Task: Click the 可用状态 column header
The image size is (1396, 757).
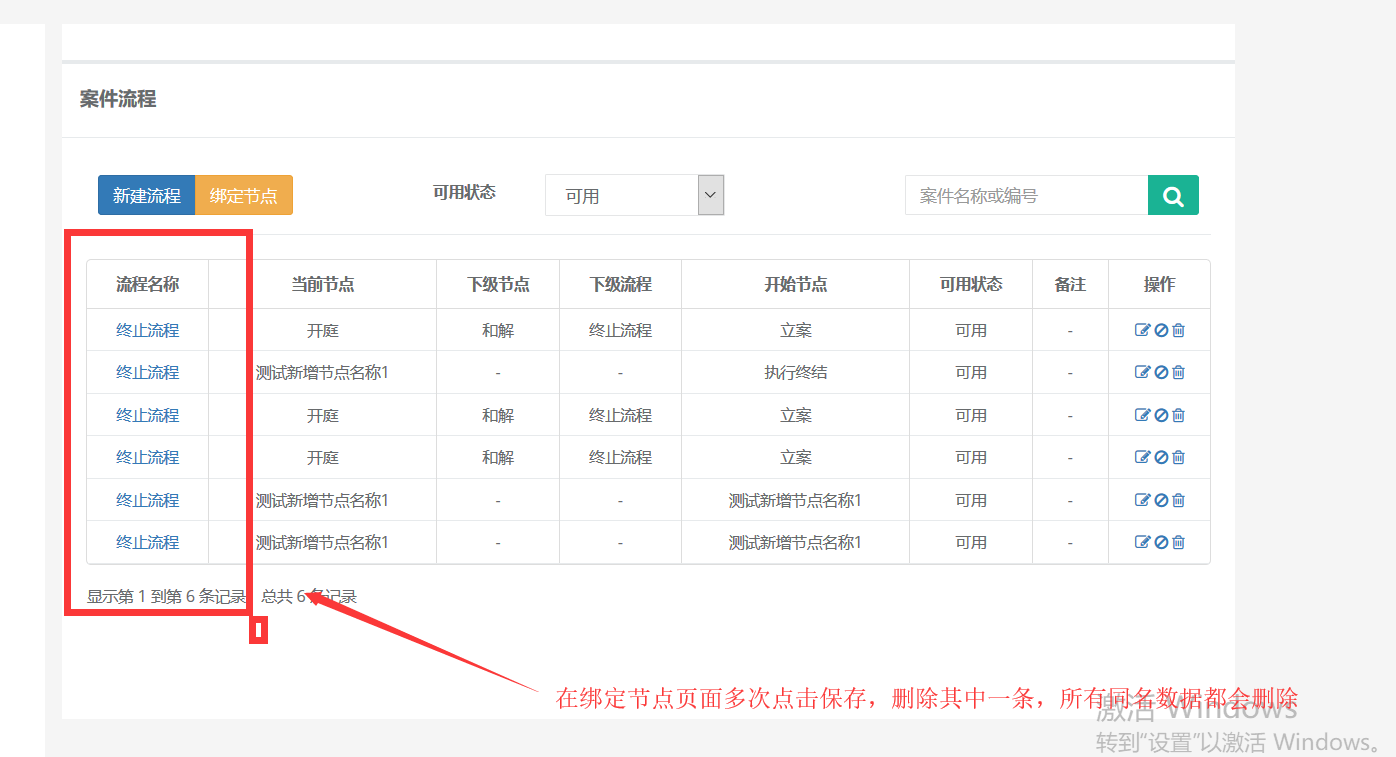Action: (x=970, y=285)
